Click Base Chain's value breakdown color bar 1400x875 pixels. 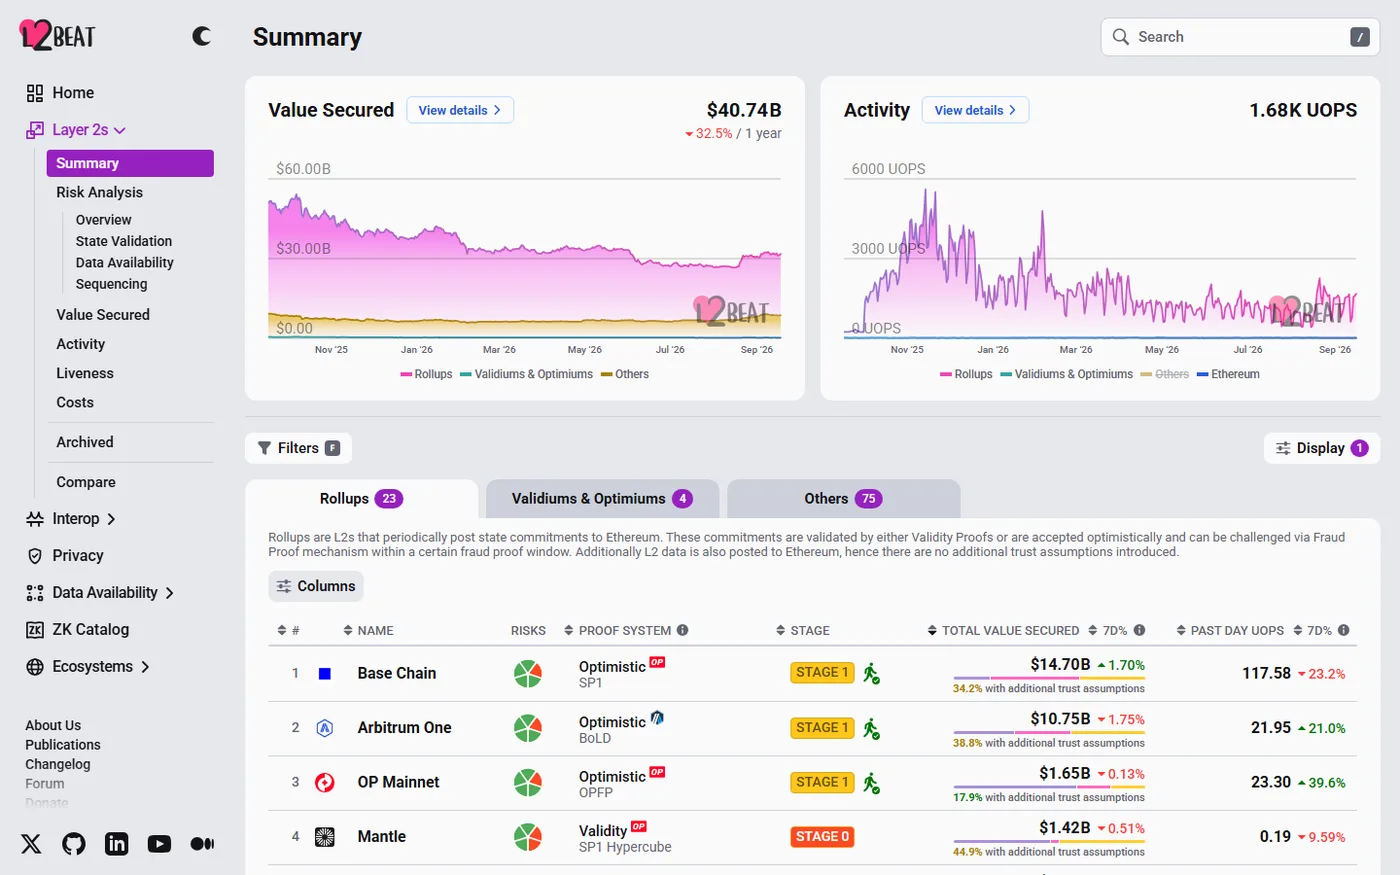coord(1049,678)
